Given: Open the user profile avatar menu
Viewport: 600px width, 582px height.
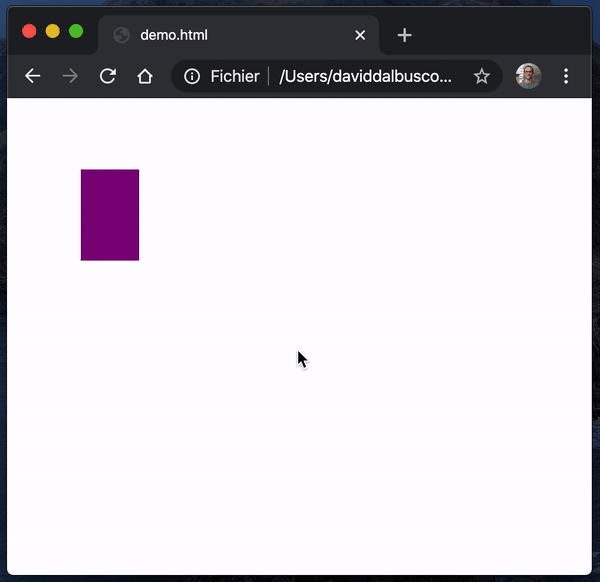Looking at the screenshot, I should click(x=528, y=76).
